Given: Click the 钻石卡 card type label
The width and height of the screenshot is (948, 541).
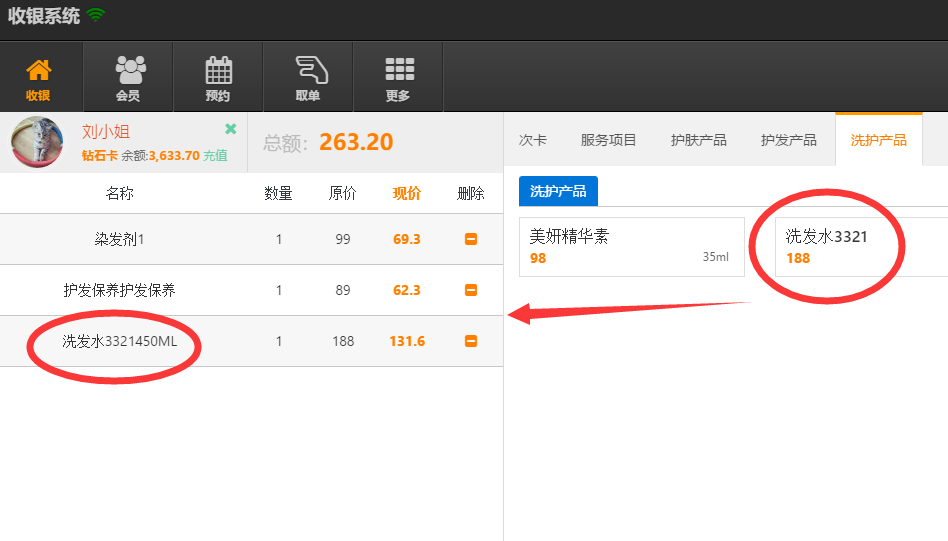Looking at the screenshot, I should pyautogui.click(x=100, y=155).
